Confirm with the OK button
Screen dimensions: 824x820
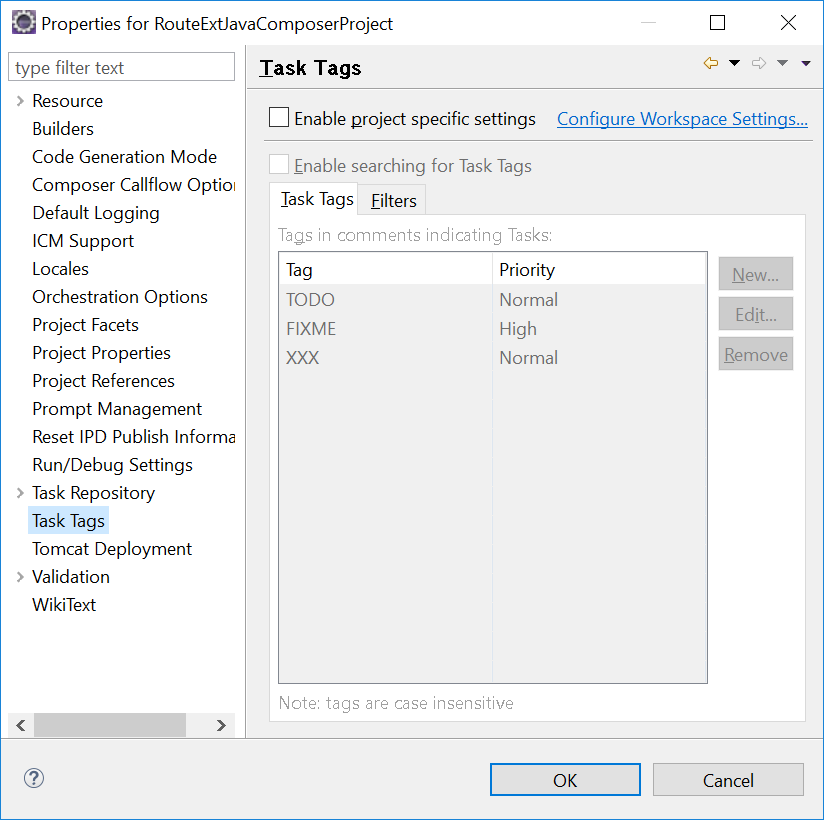[565, 780]
